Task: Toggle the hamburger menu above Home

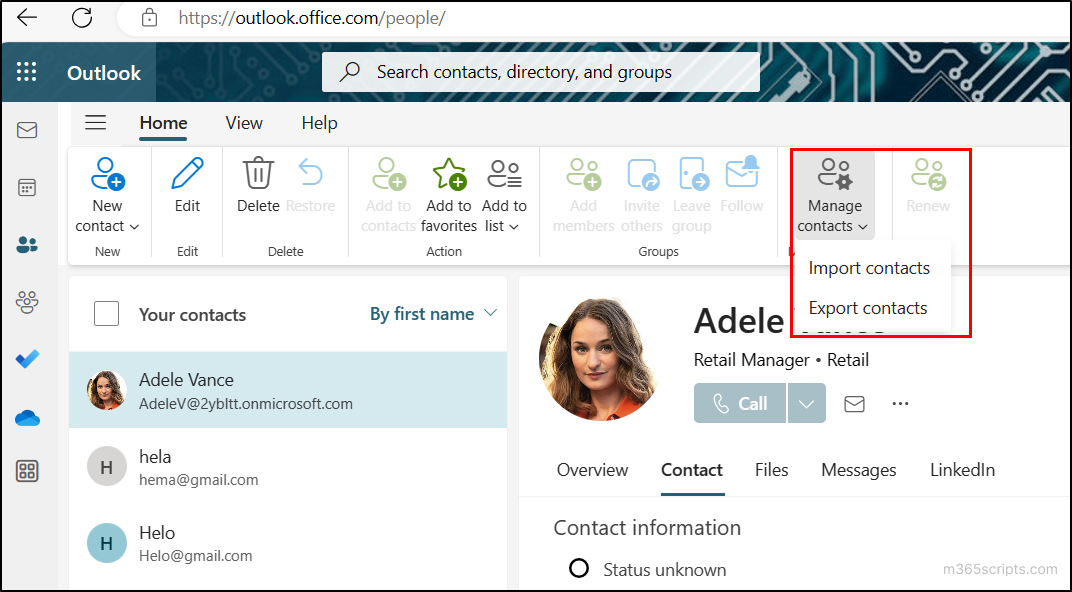Action: [x=95, y=122]
